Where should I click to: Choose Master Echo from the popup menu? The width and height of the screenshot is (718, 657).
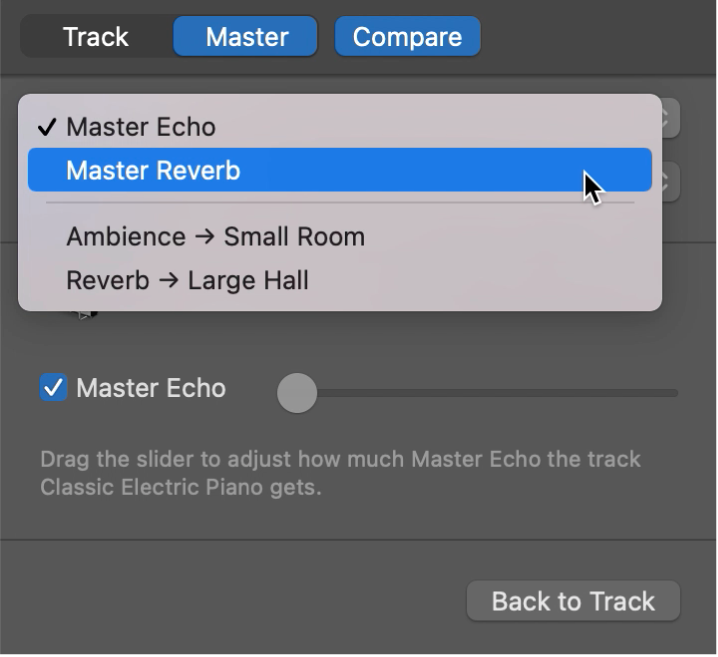141,127
